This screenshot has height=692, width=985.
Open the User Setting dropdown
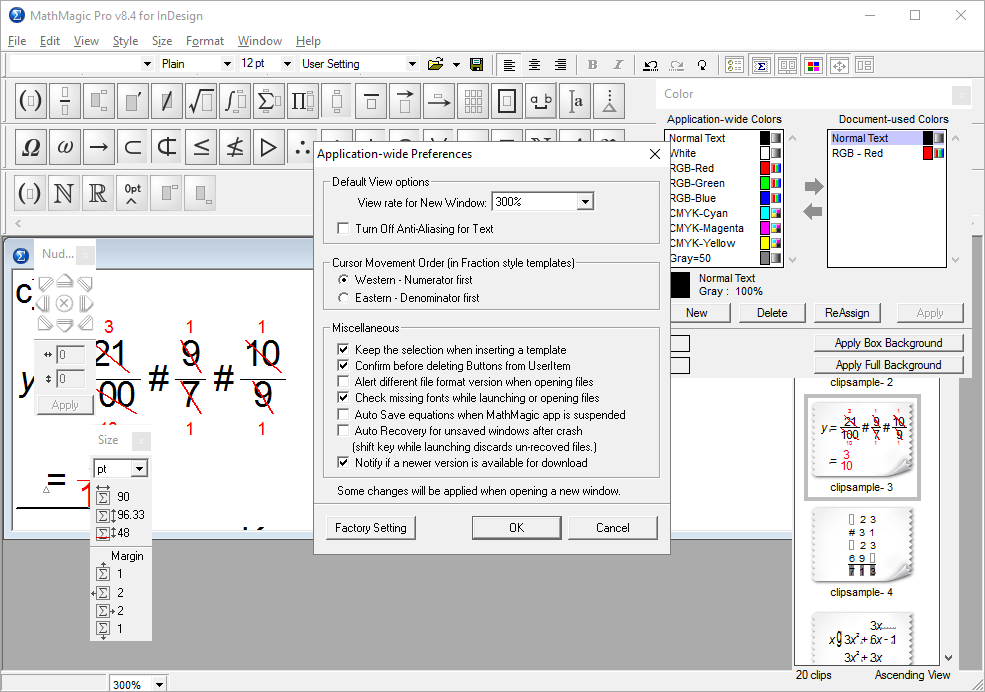[x=412, y=64]
